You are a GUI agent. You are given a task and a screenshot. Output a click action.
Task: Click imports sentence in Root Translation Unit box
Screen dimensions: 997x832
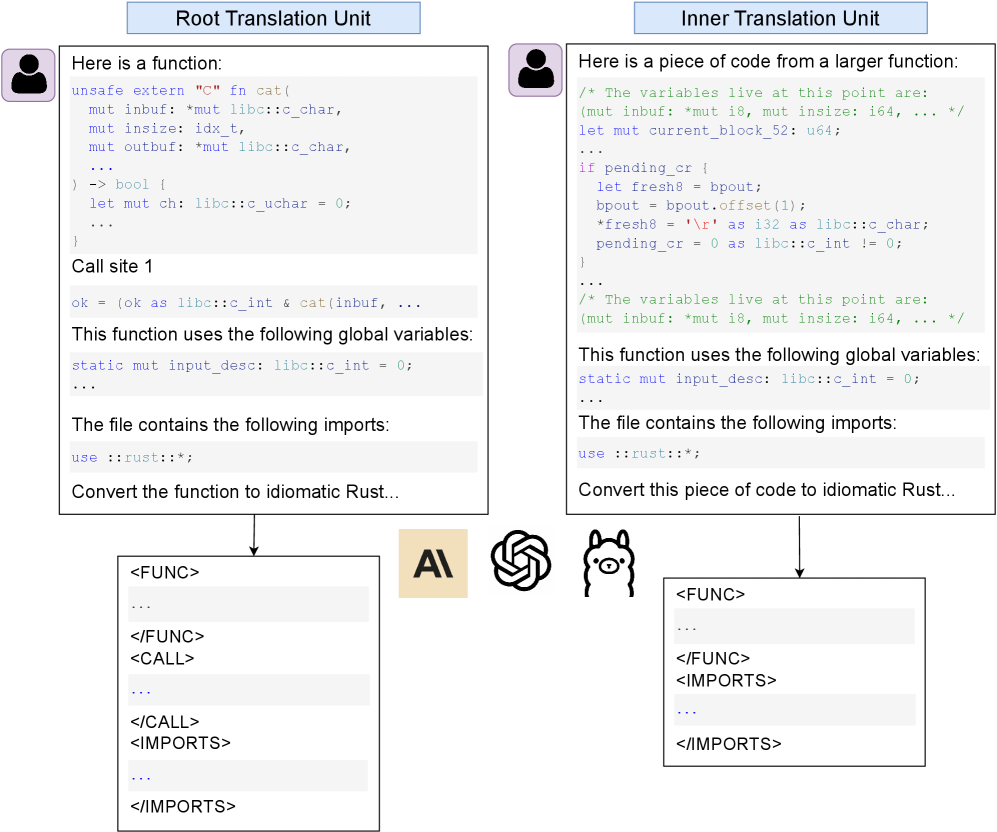230,424
